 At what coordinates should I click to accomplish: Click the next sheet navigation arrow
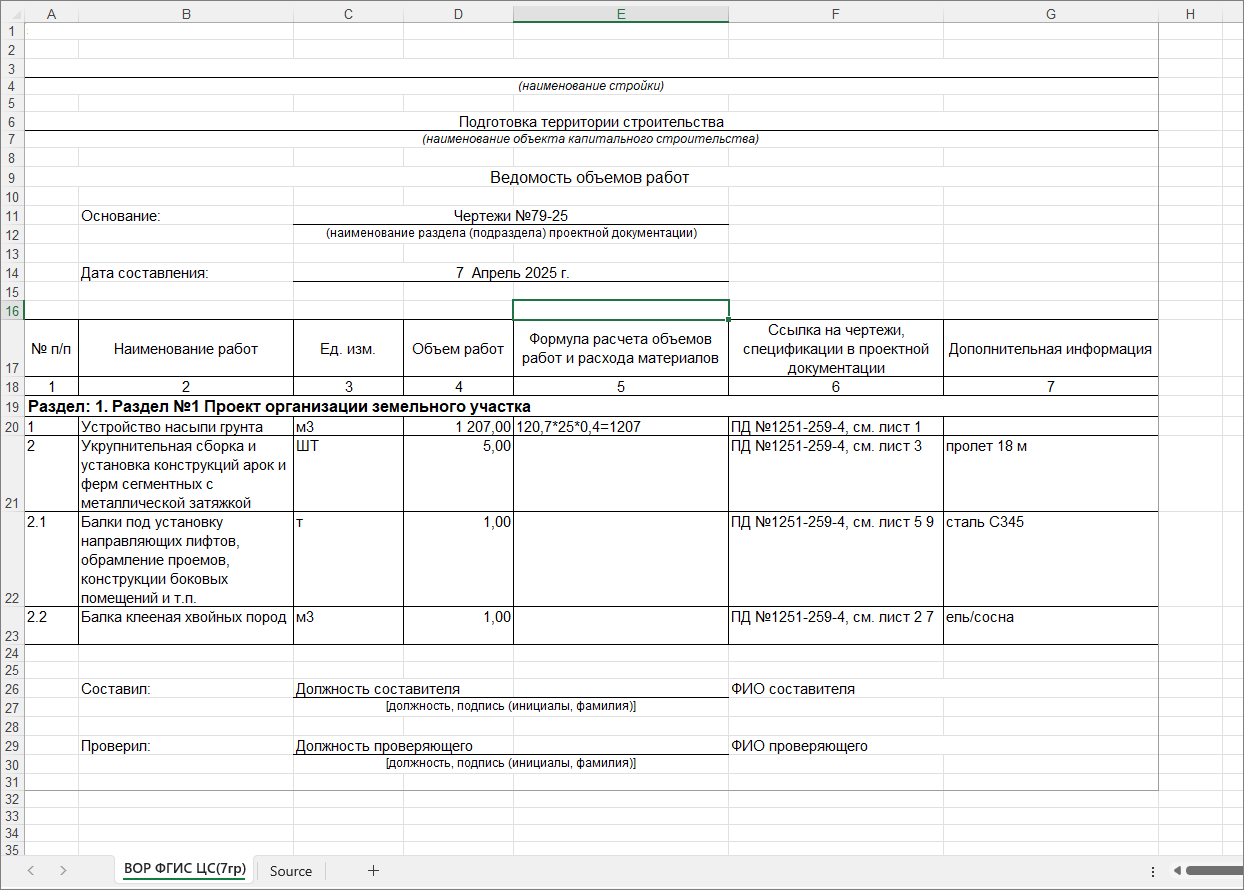click(x=63, y=871)
